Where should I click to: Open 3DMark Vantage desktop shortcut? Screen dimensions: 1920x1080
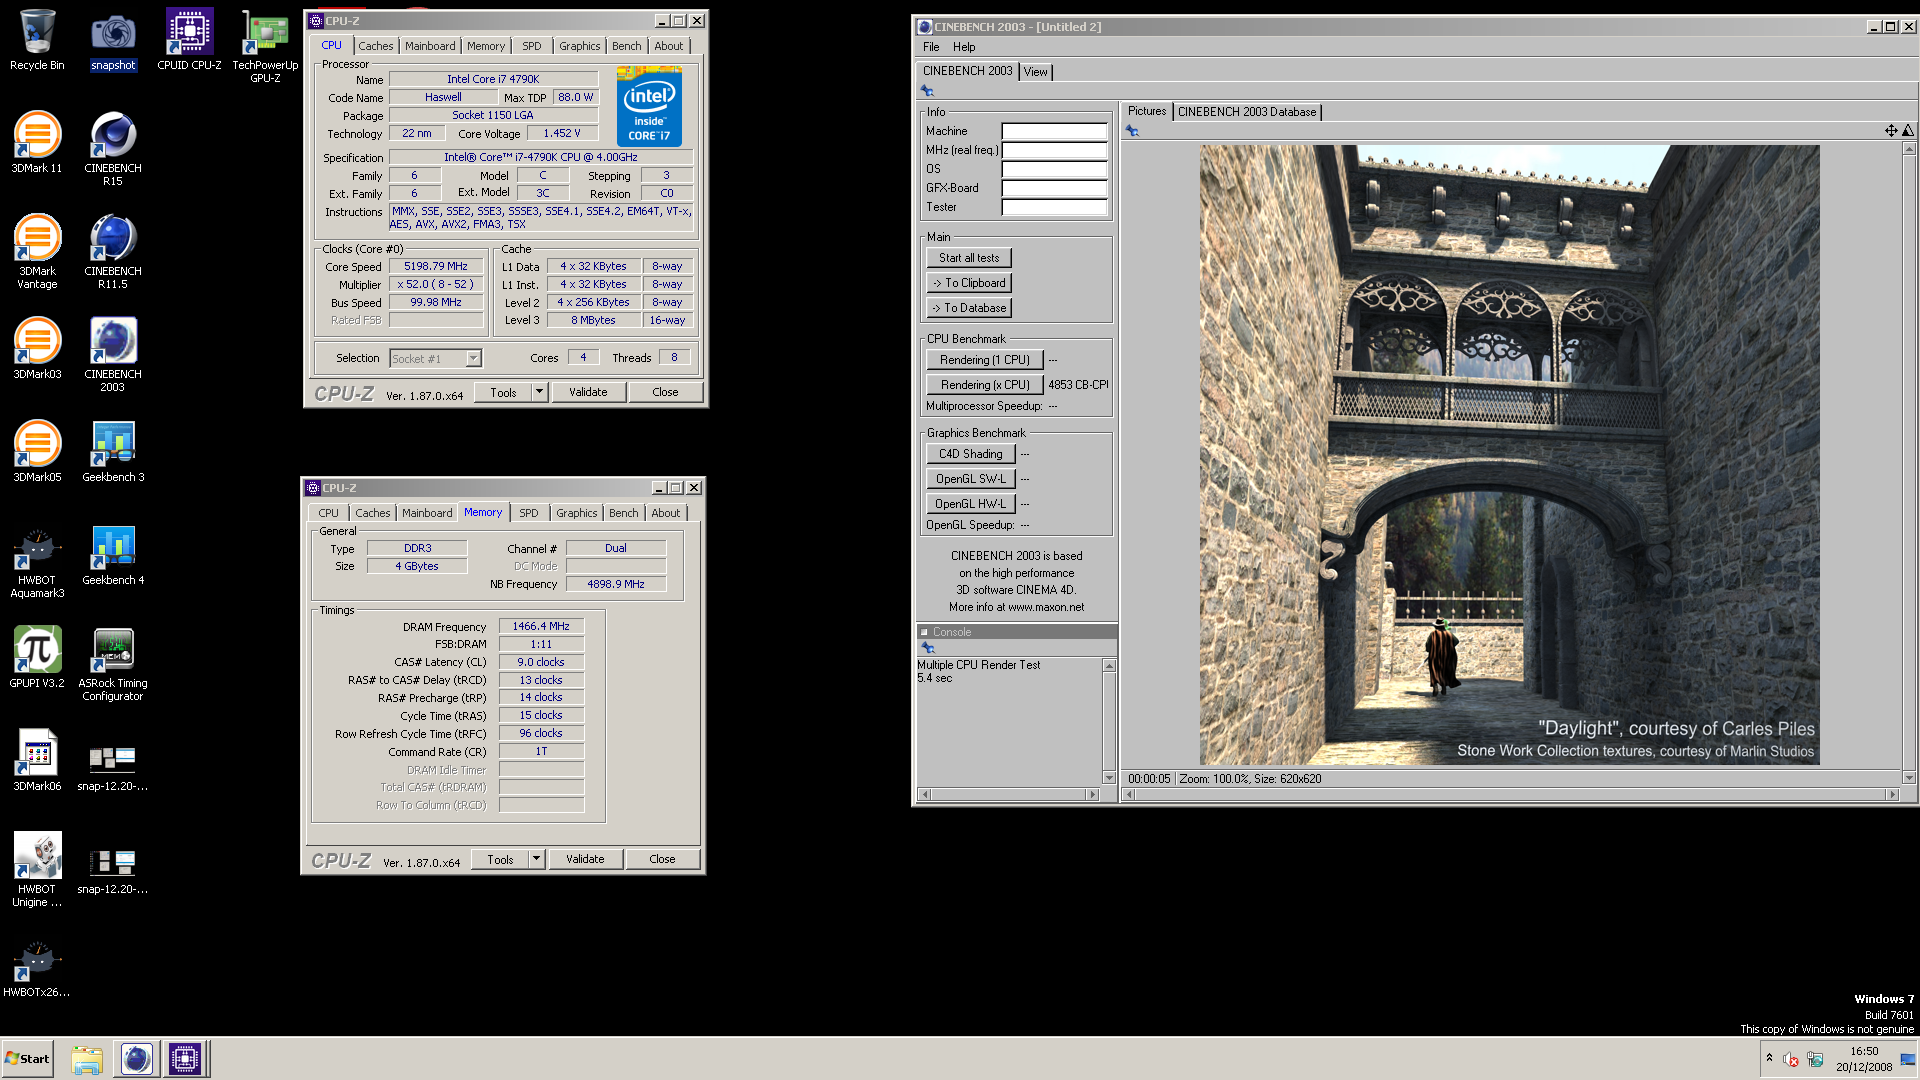coord(37,251)
